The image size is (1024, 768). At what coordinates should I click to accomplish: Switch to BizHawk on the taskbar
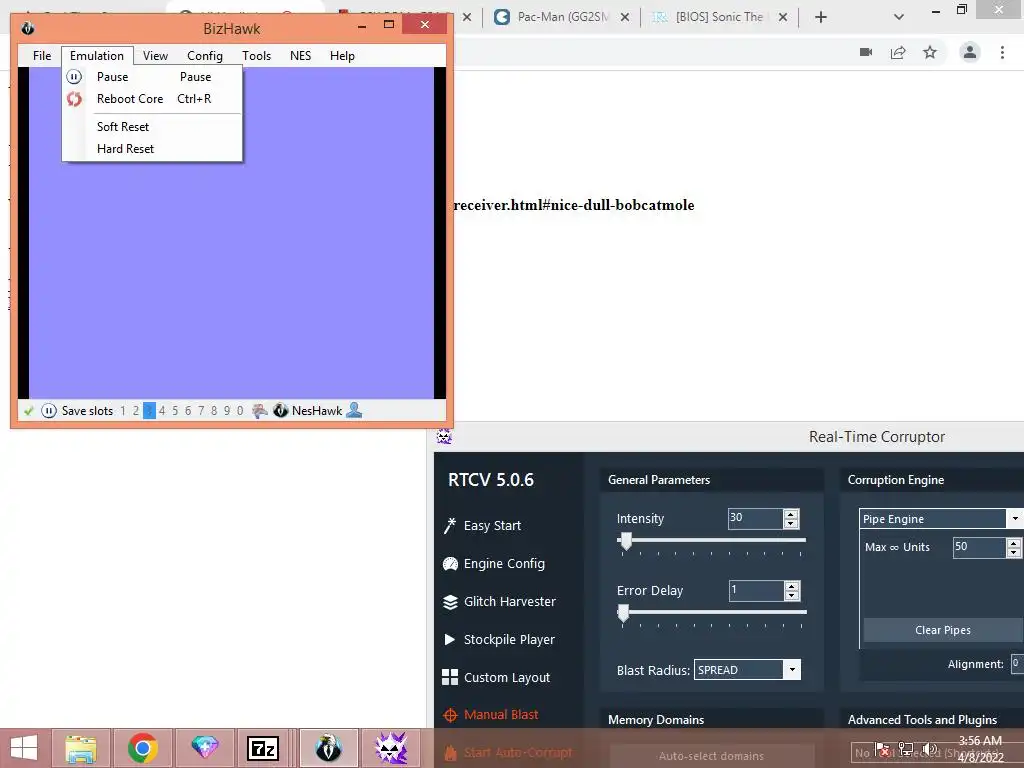tap(328, 748)
